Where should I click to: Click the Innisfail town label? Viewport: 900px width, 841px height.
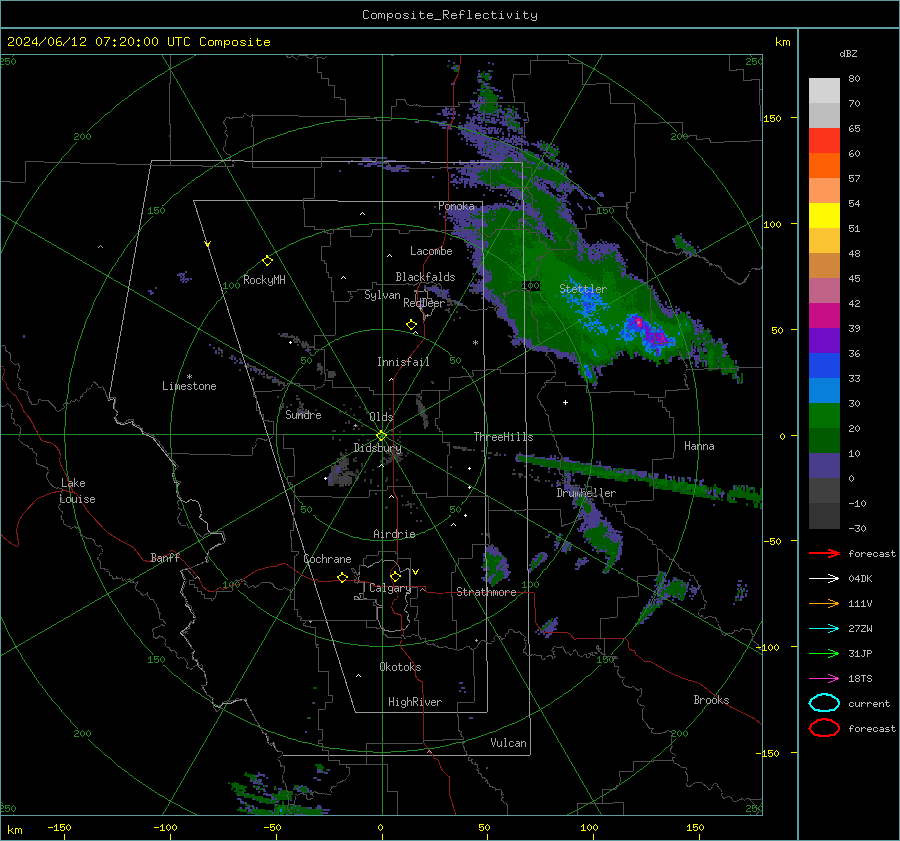click(x=403, y=362)
